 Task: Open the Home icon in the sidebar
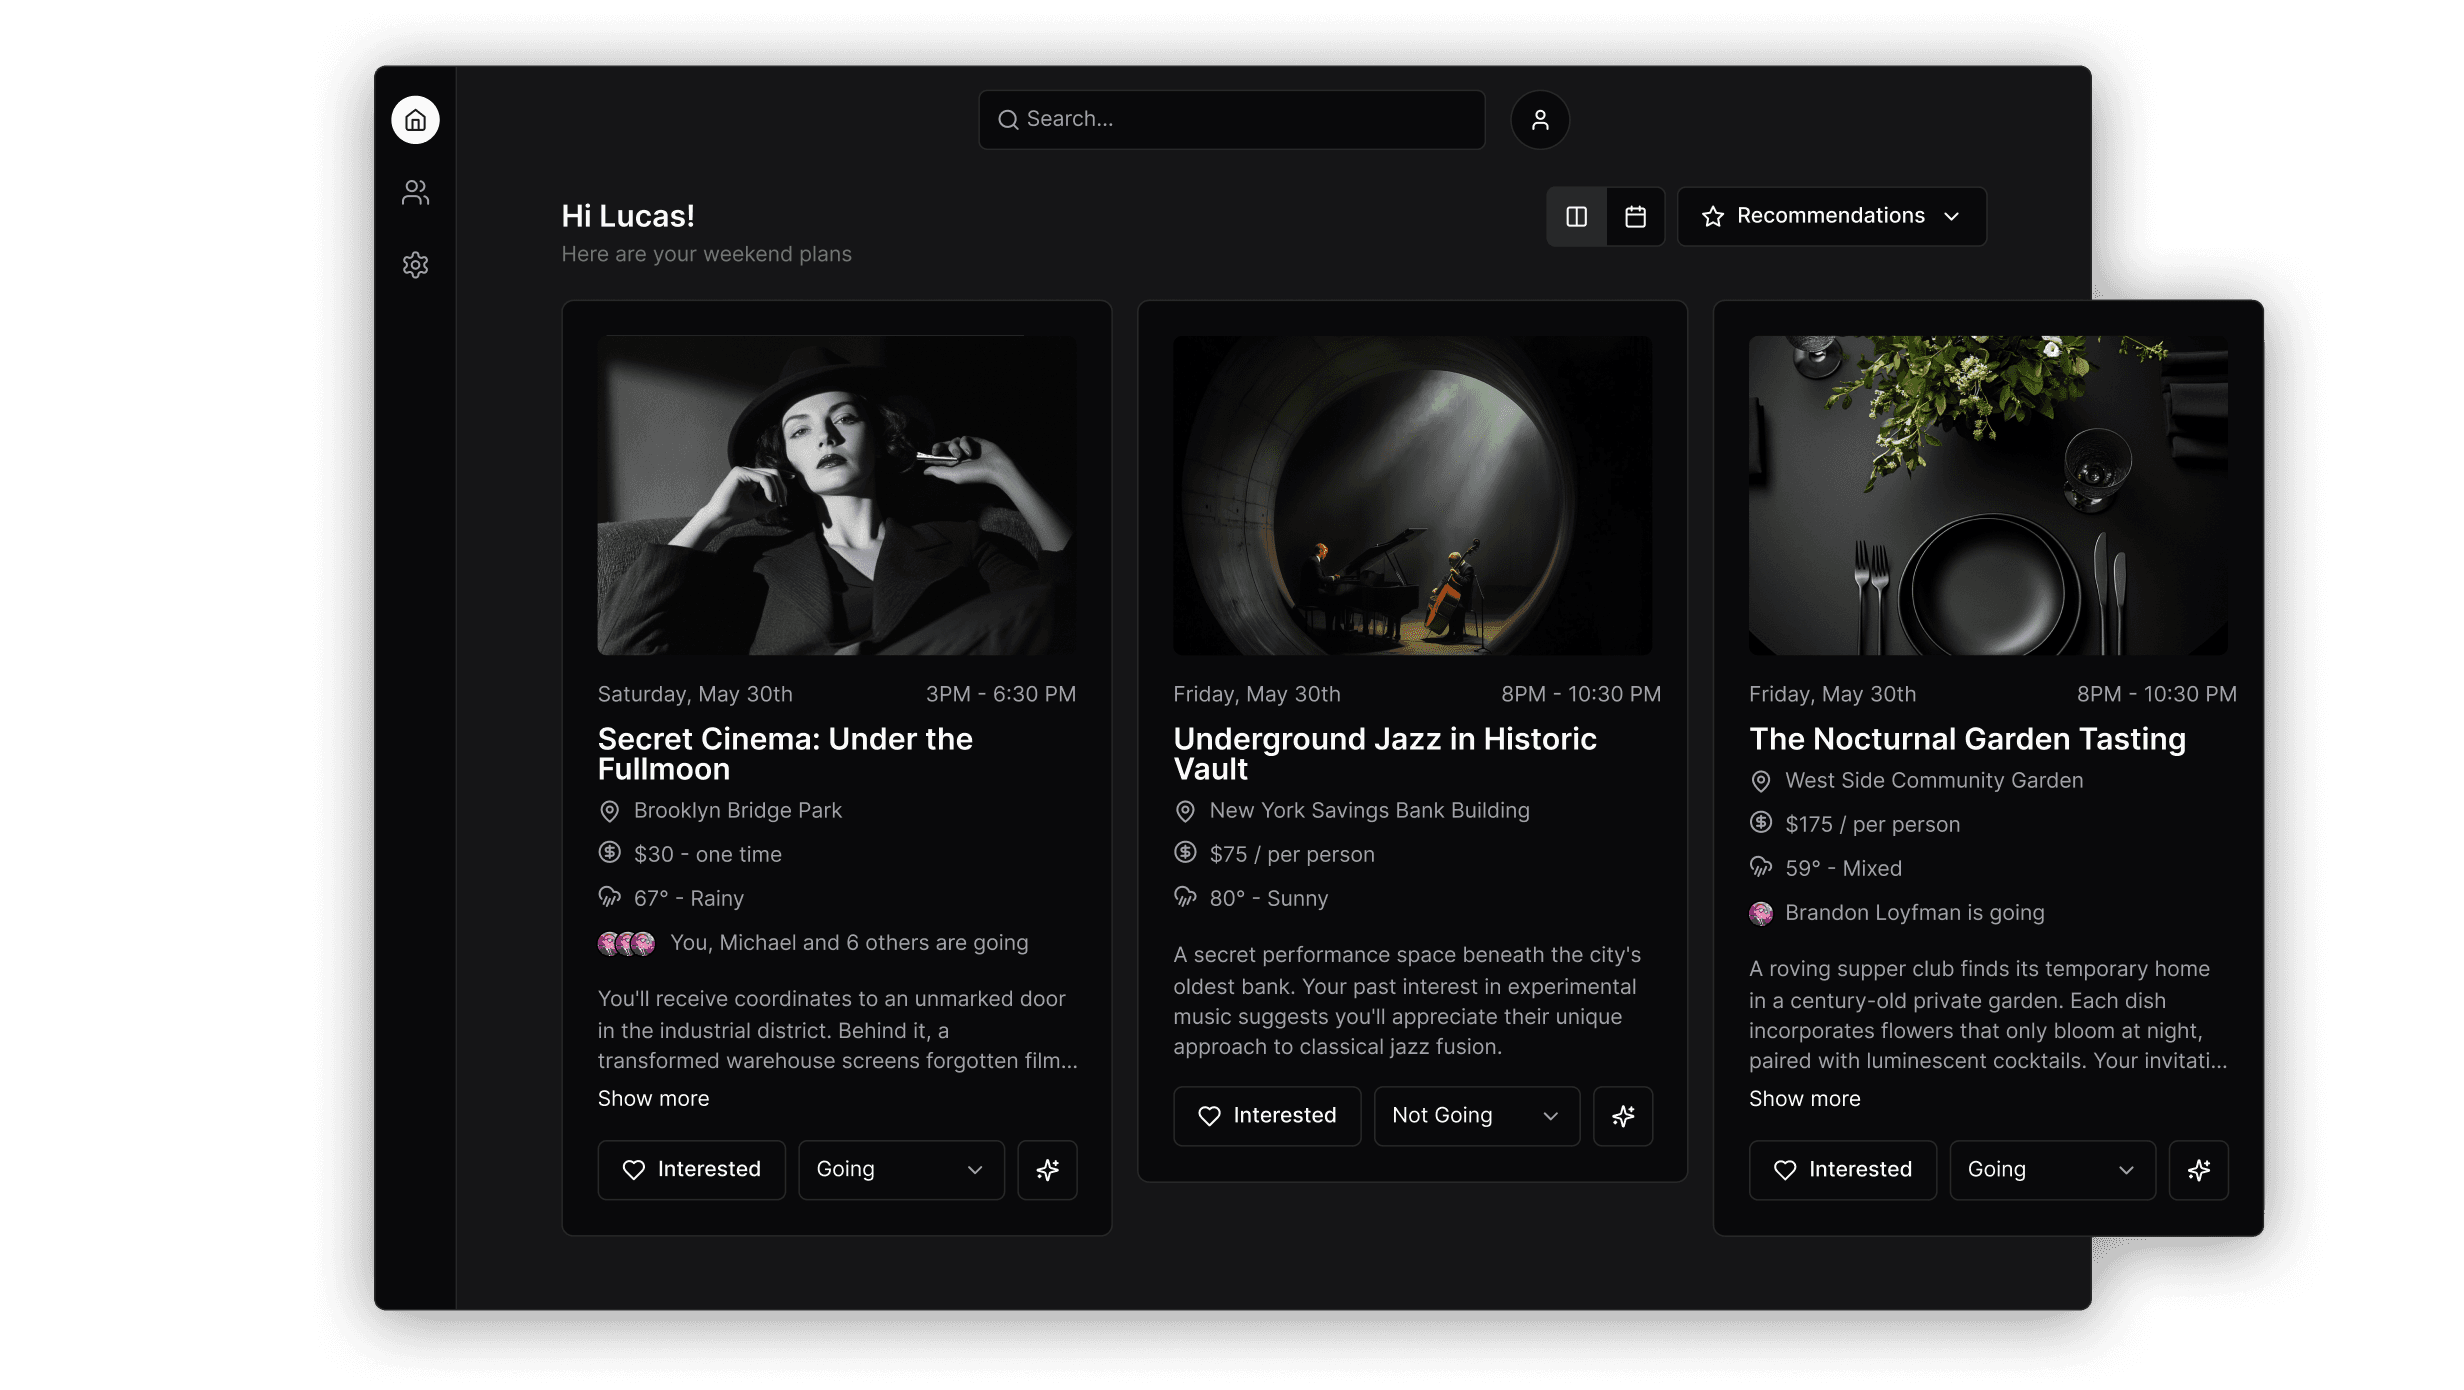pyautogui.click(x=415, y=120)
